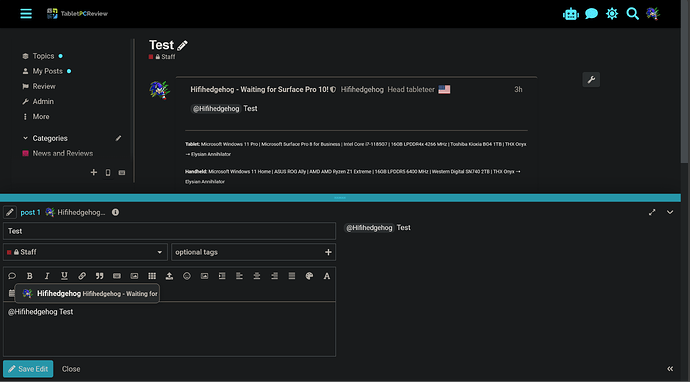This screenshot has width=690, height=382.
Task: Edit the topic title via pencil icon
Action: pyautogui.click(x=183, y=45)
